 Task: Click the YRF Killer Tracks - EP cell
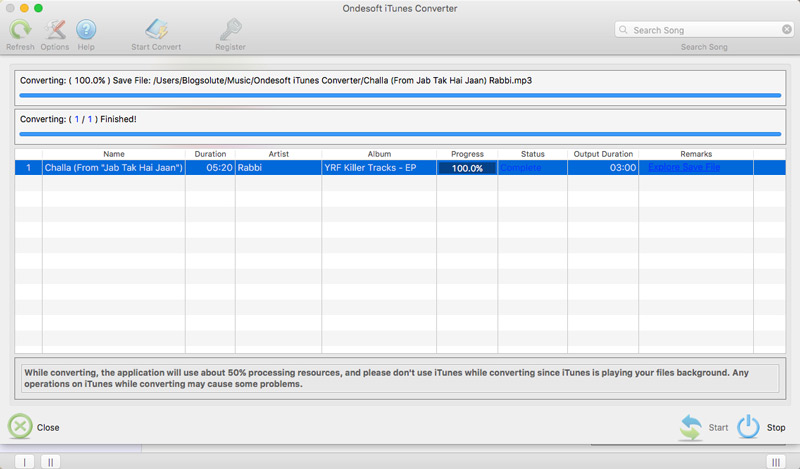[379, 167]
